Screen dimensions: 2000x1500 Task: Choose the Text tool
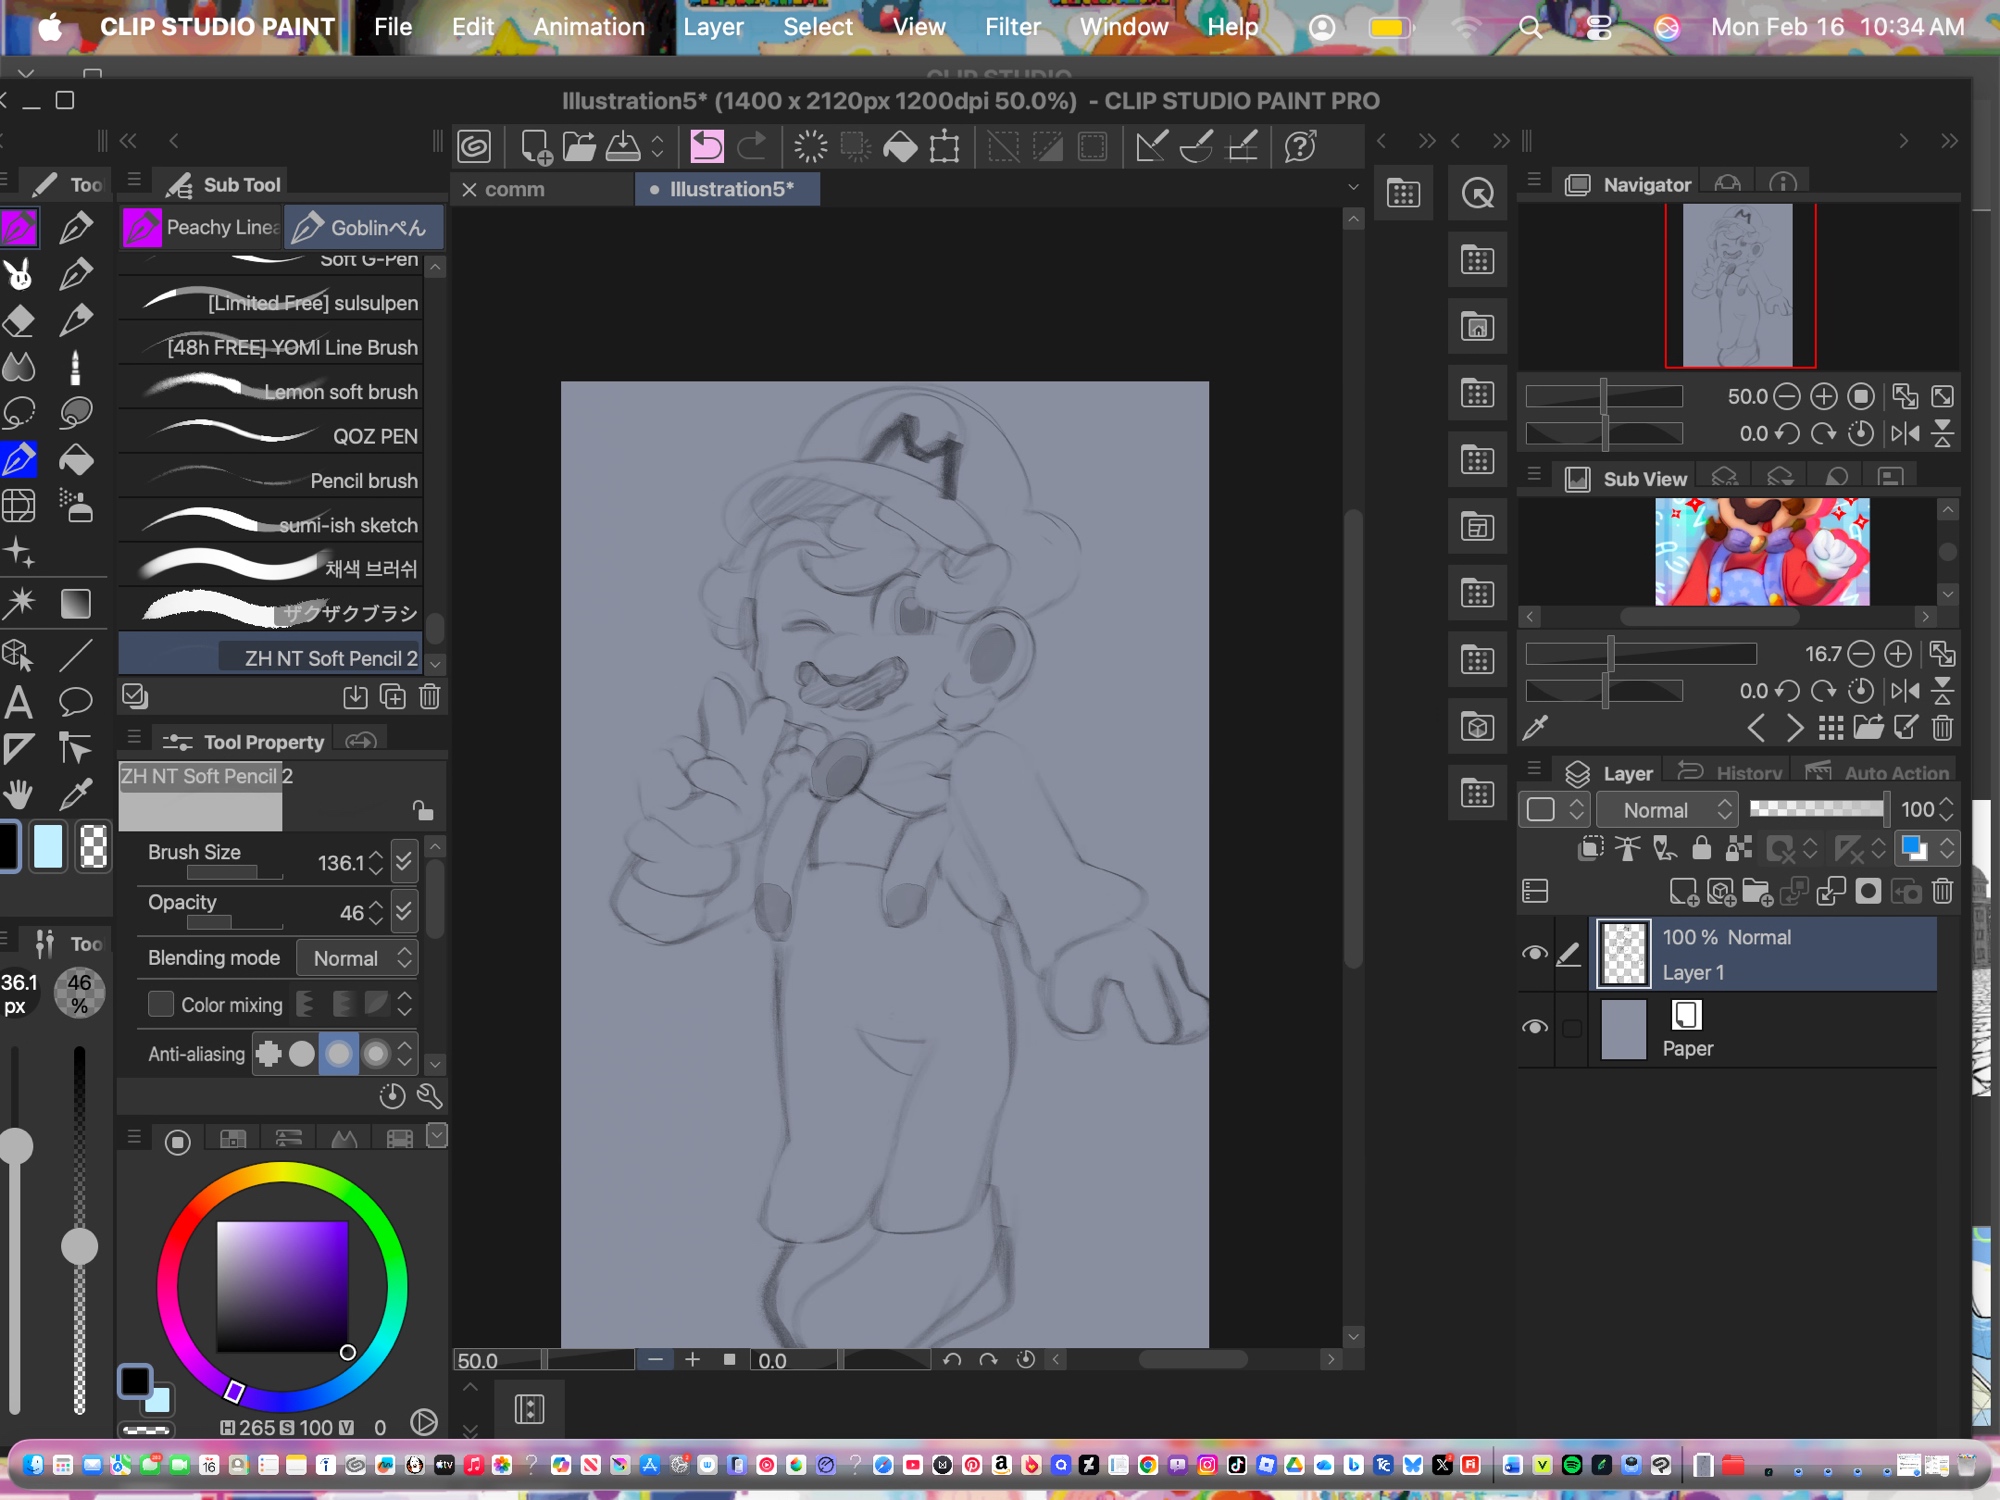18,703
